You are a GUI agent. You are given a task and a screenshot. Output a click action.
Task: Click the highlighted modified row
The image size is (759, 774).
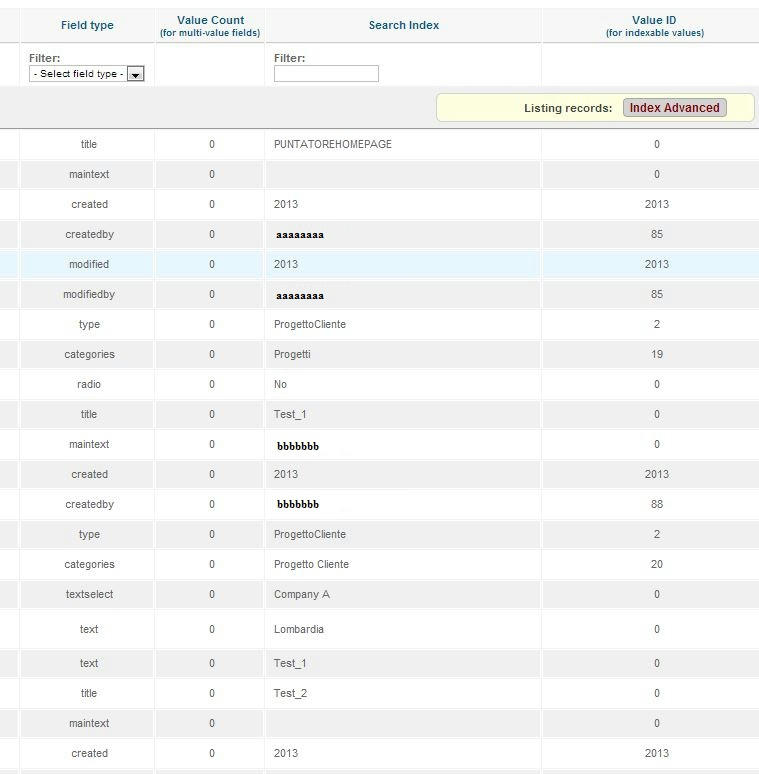tap(380, 264)
